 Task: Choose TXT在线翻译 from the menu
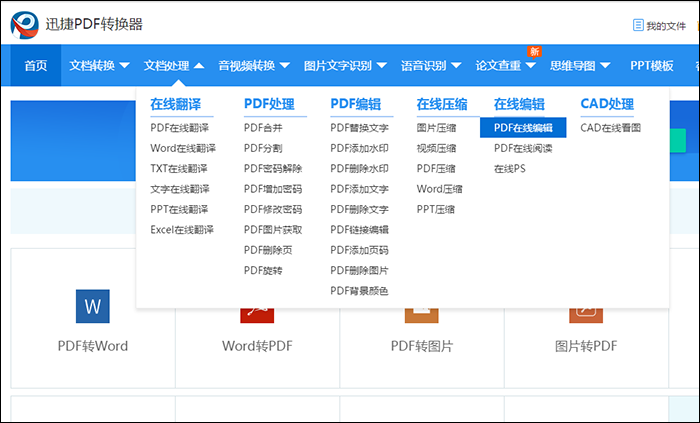tap(179, 169)
